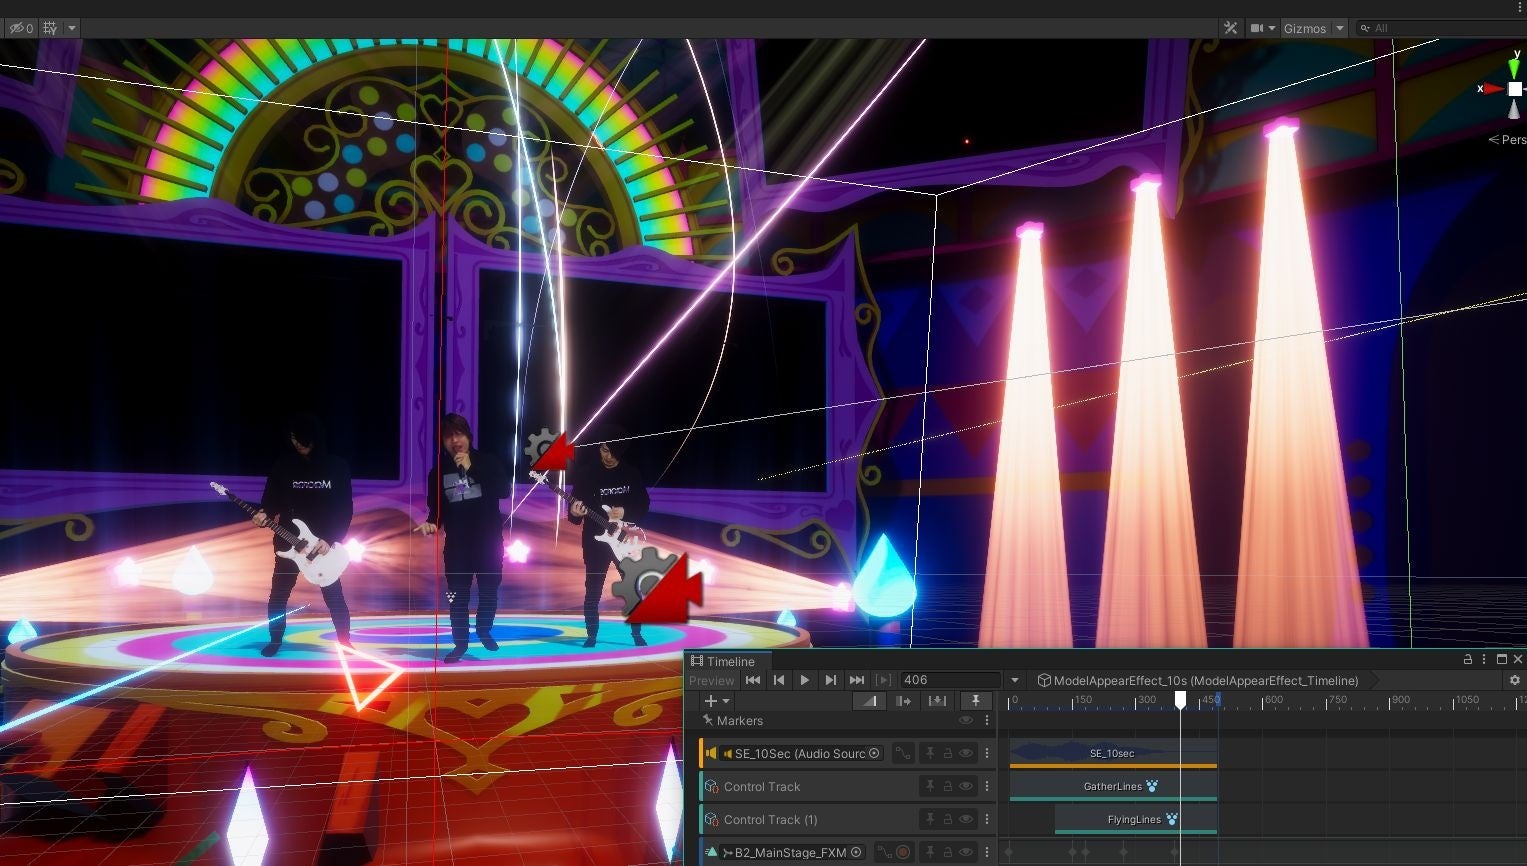Click the Preview button in Timeline
Screen dimensions: 1527x866
click(x=711, y=680)
